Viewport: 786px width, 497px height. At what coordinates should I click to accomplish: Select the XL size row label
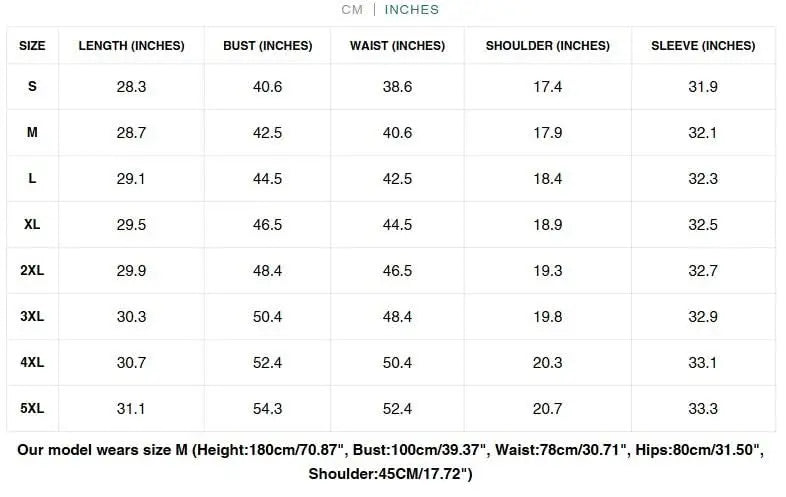click(x=32, y=225)
